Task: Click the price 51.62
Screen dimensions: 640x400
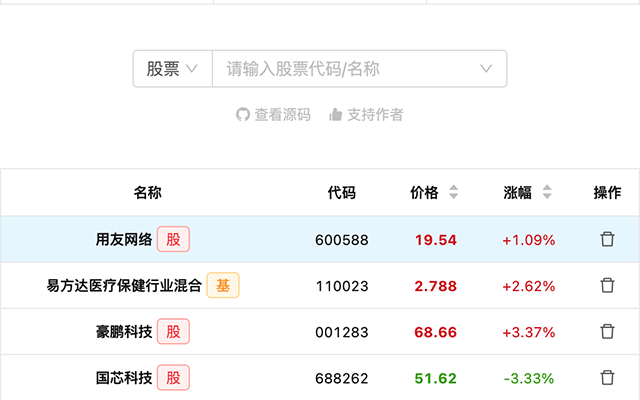Action: point(436,378)
